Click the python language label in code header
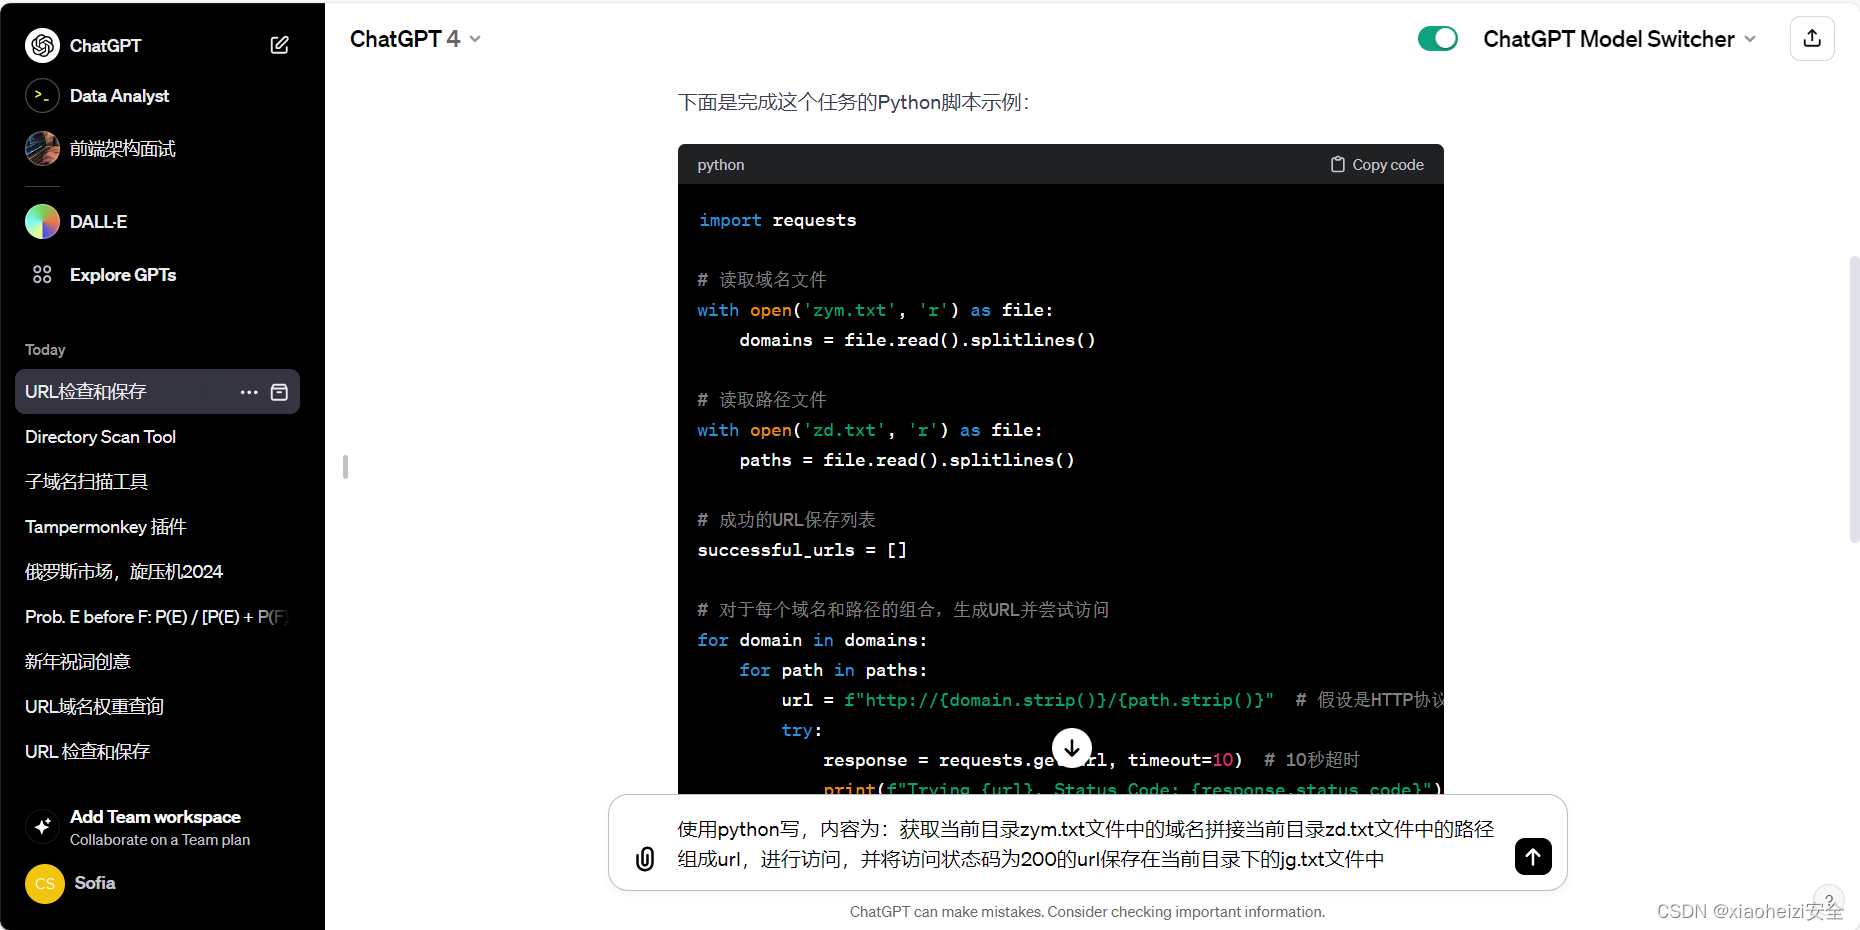The image size is (1860, 930). tap(721, 165)
